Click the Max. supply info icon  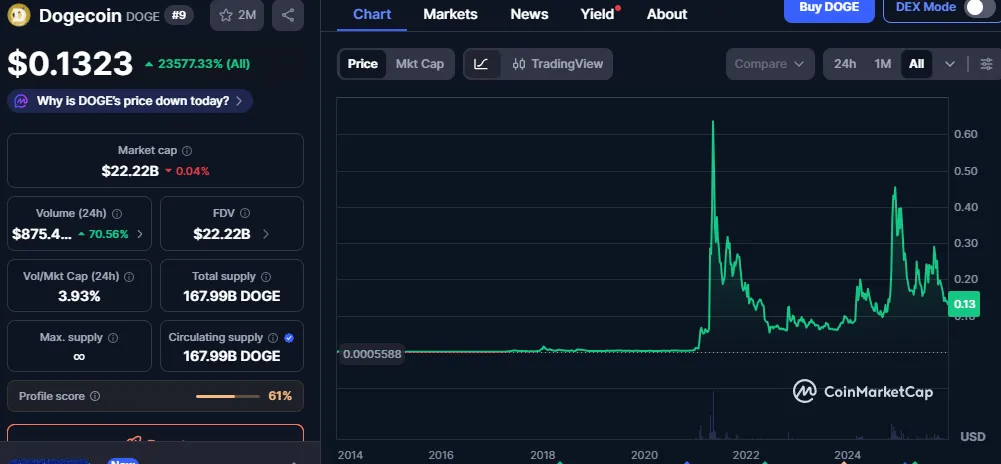click(113, 338)
